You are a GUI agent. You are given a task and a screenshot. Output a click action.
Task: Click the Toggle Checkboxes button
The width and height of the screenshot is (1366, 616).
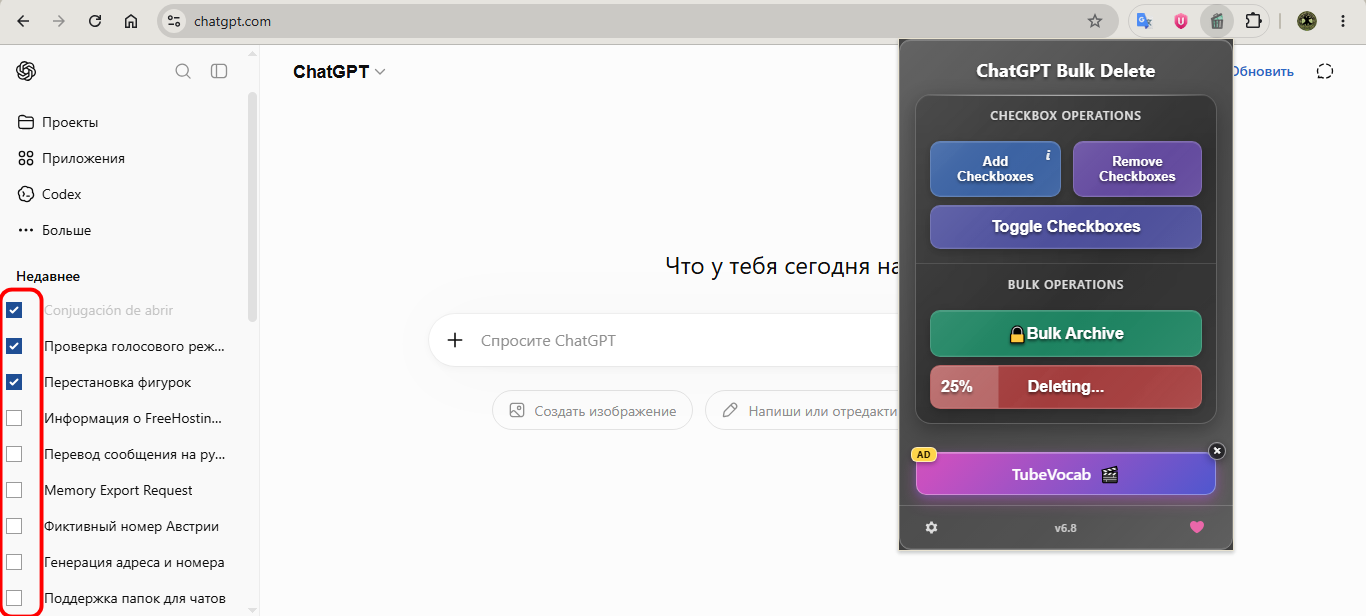point(1066,227)
